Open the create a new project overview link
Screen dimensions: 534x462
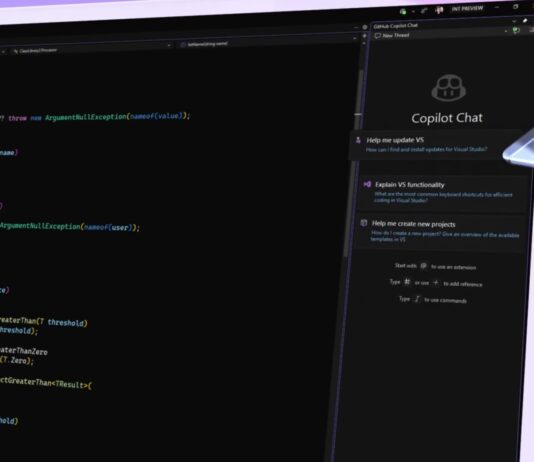pos(444,236)
